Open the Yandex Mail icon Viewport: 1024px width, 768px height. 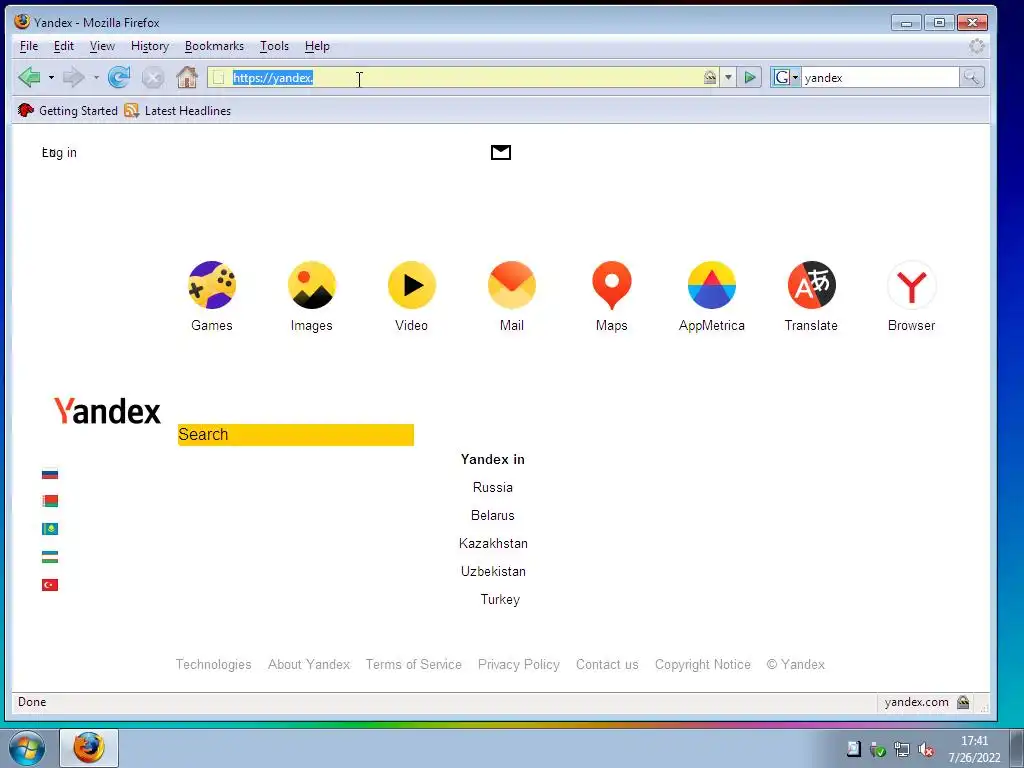pyautogui.click(x=511, y=285)
